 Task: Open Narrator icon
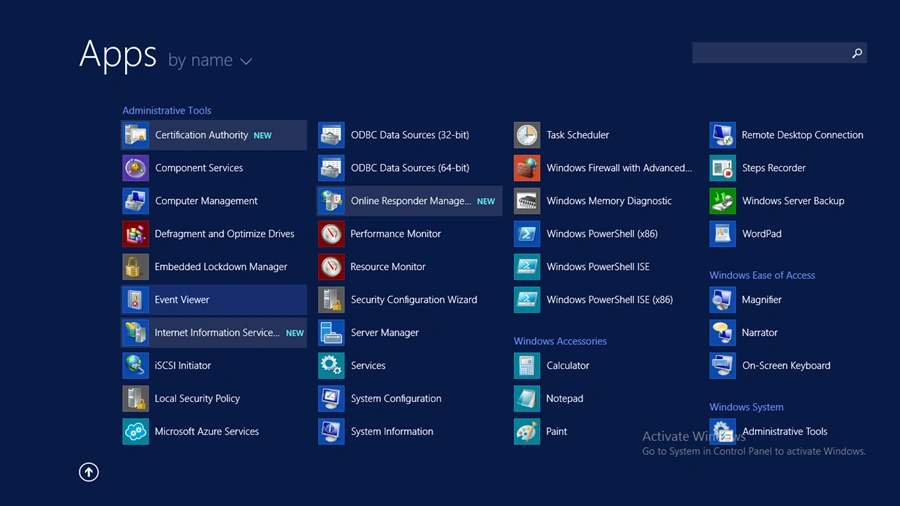click(x=723, y=333)
